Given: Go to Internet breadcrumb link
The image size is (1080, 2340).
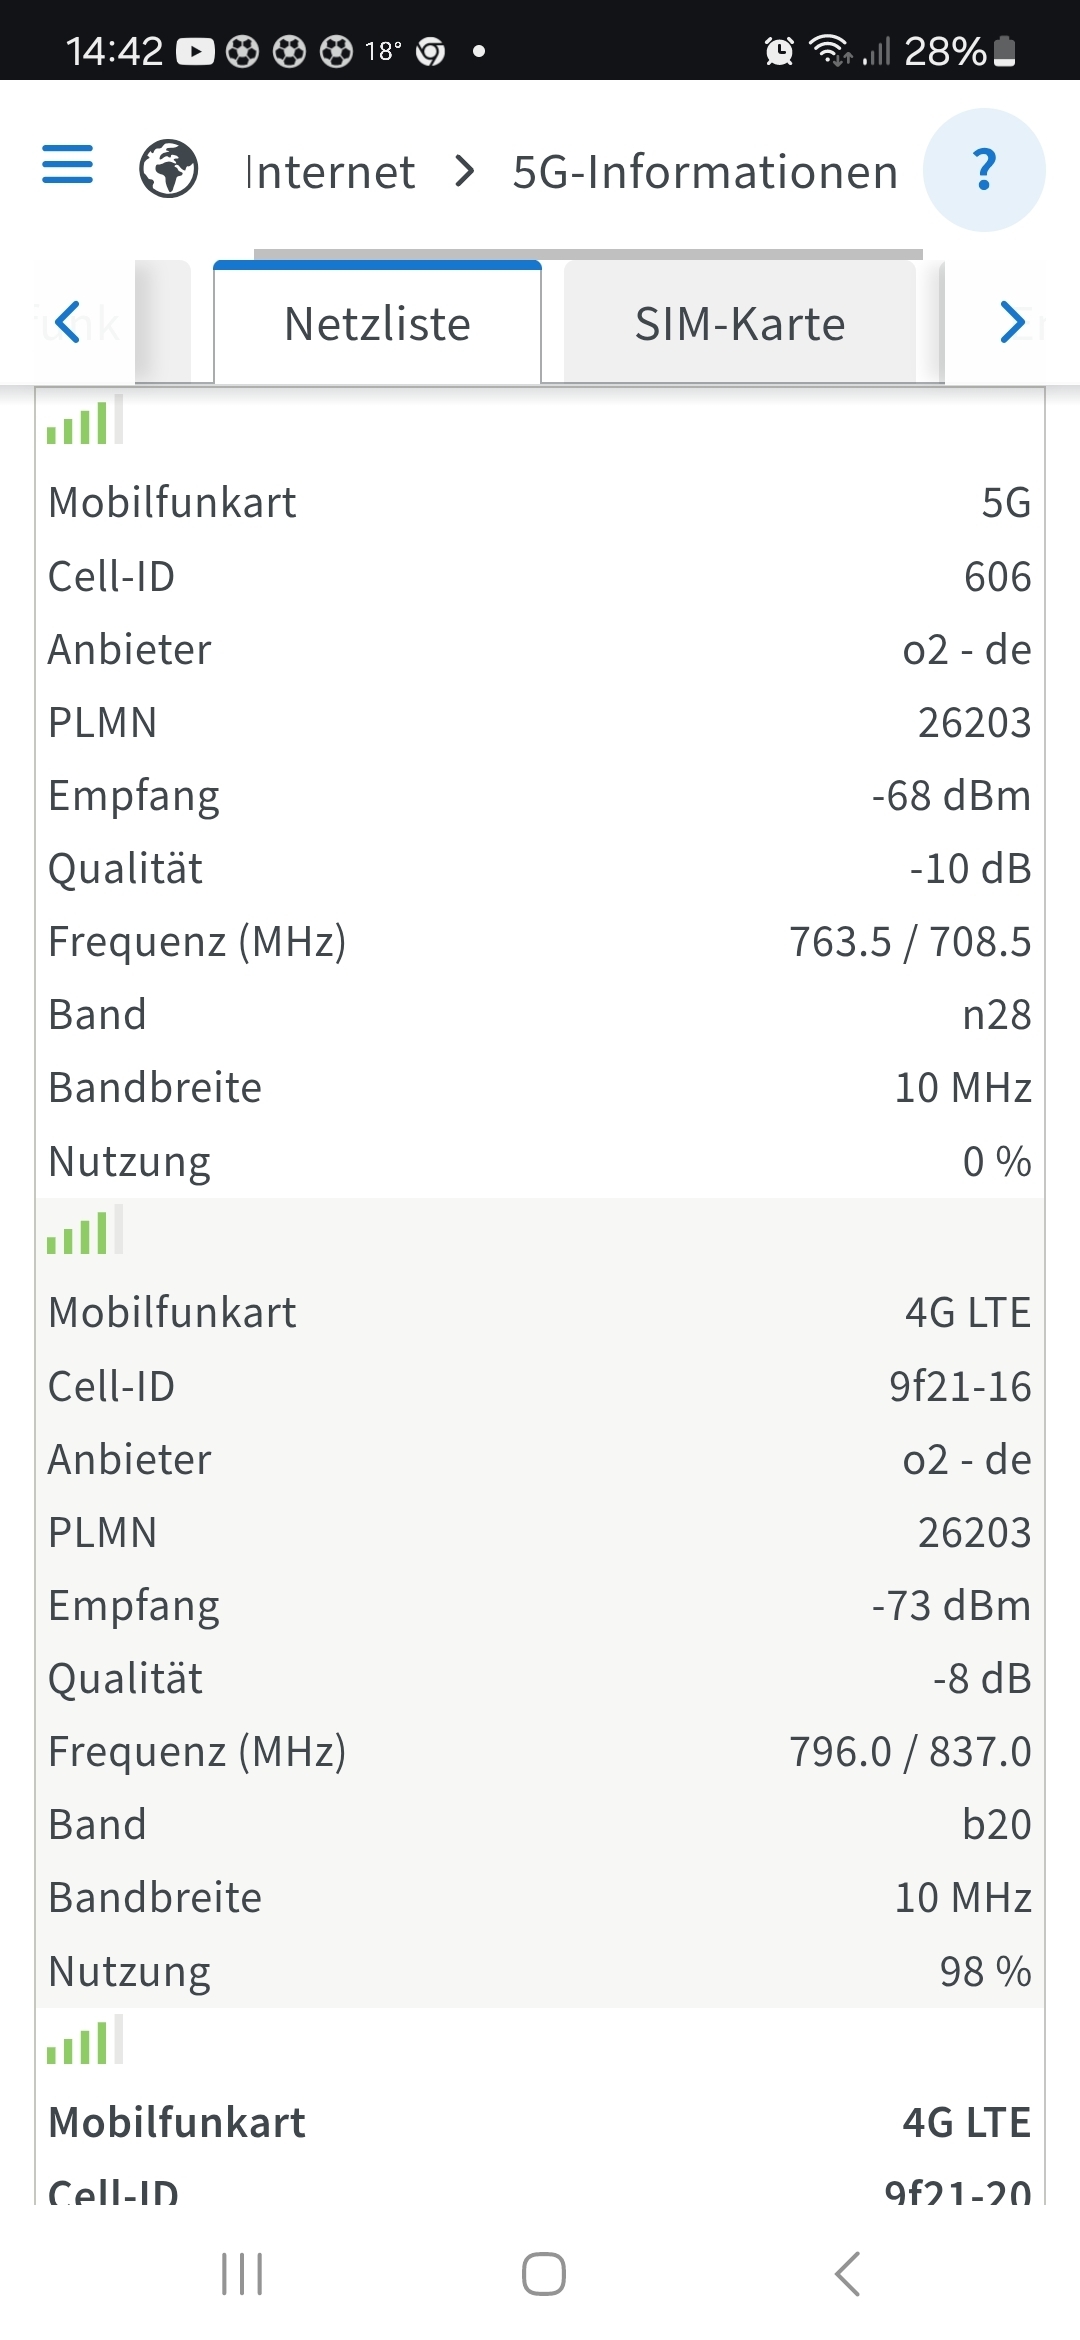Looking at the screenshot, I should point(330,172).
